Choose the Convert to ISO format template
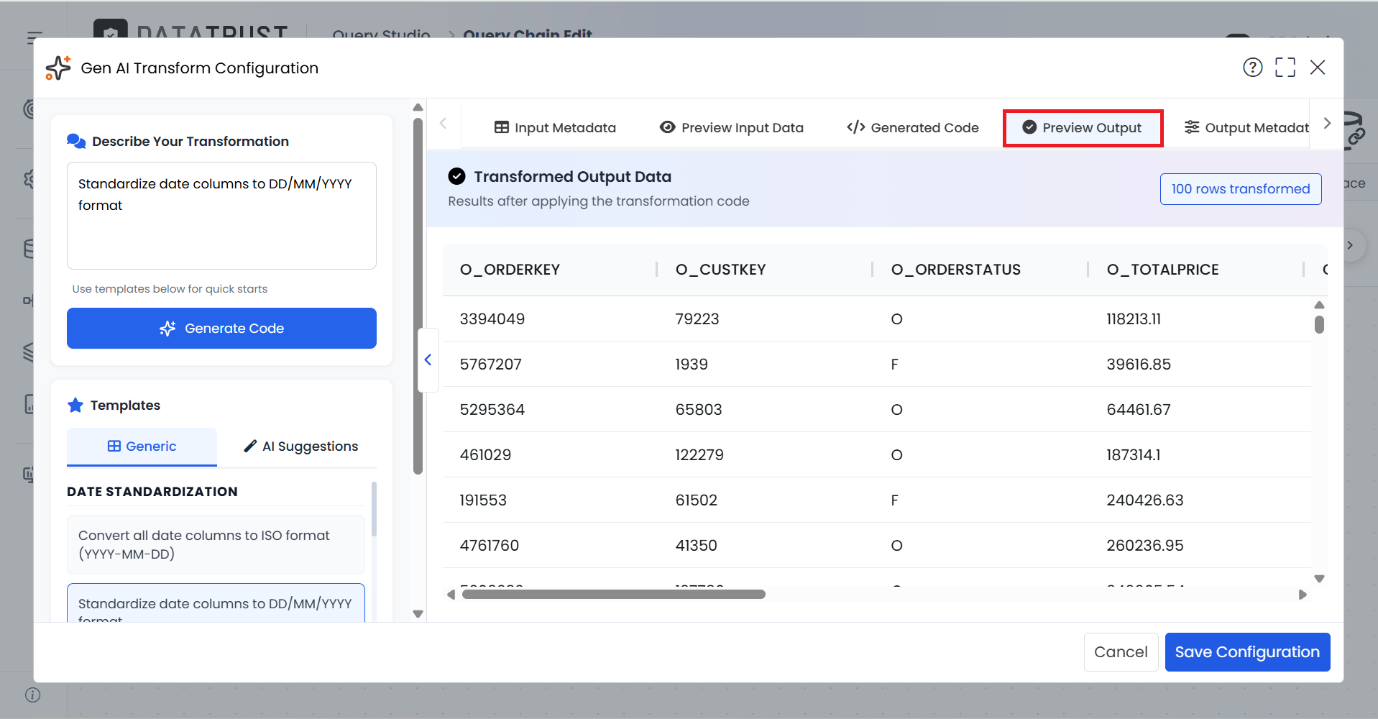 point(216,545)
